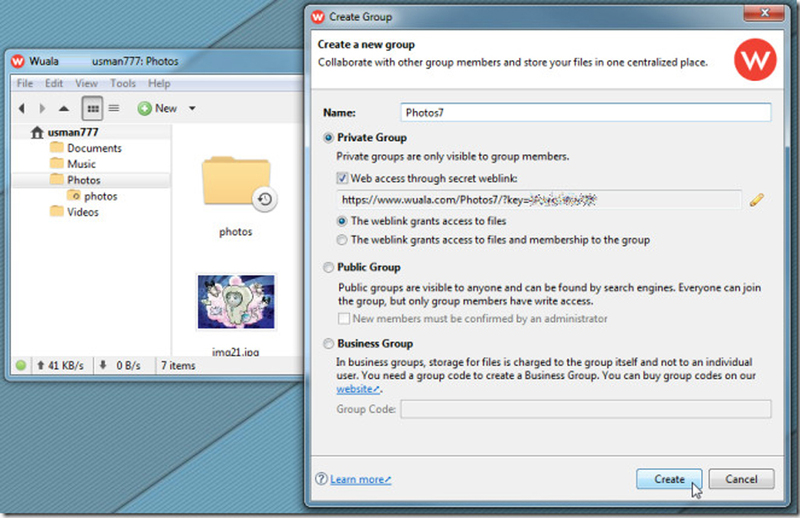Go up one folder in Wuala
The width and height of the screenshot is (800, 518).
click(64, 108)
